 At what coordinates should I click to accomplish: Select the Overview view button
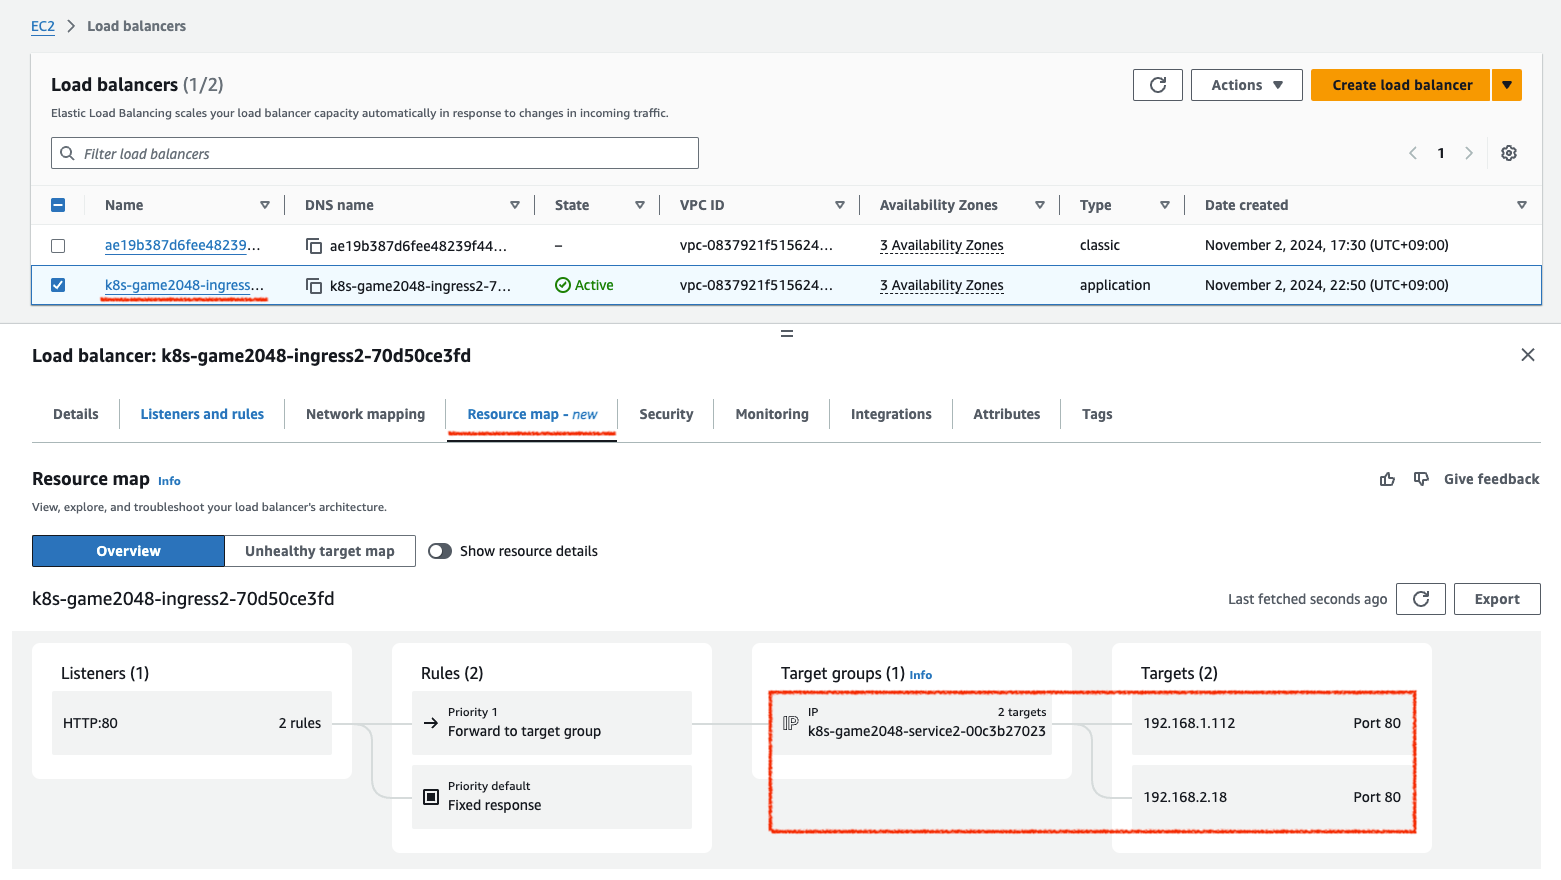coord(128,551)
